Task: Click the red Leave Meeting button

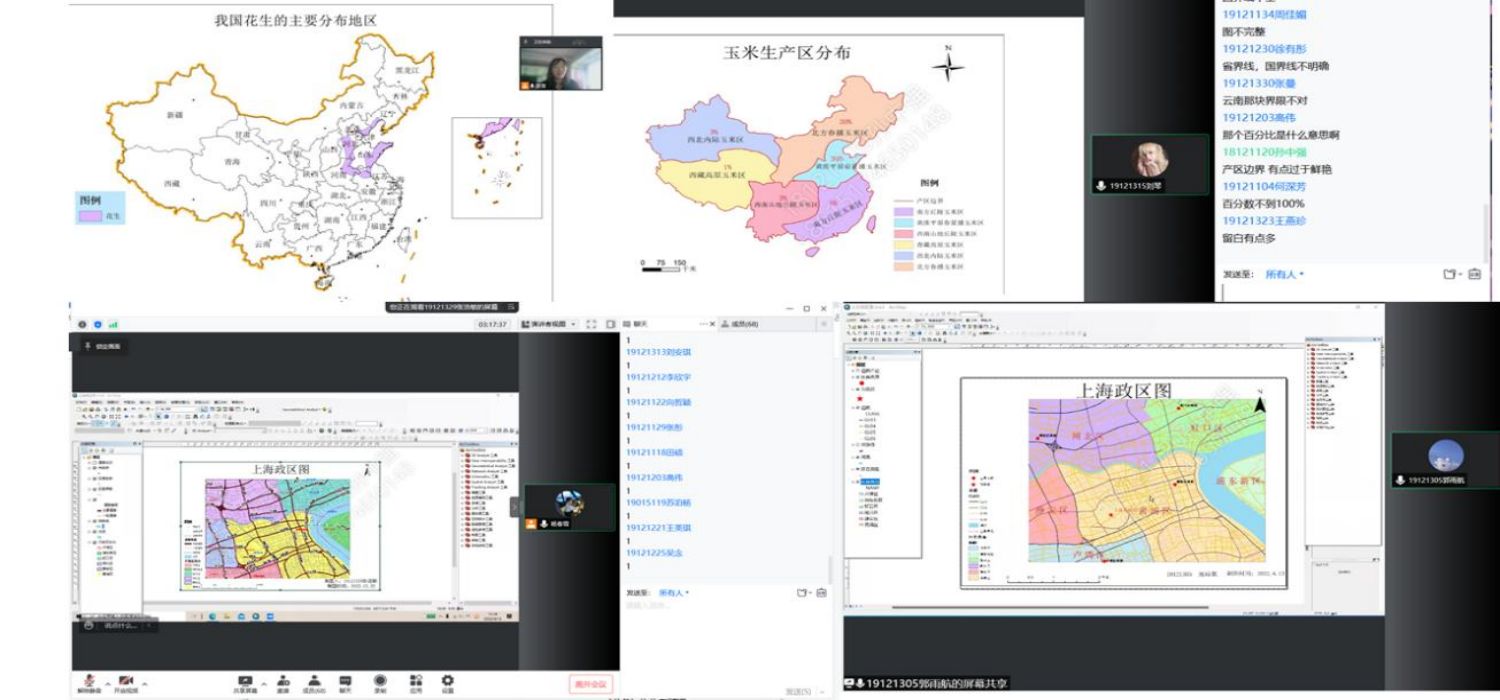Action: [589, 684]
